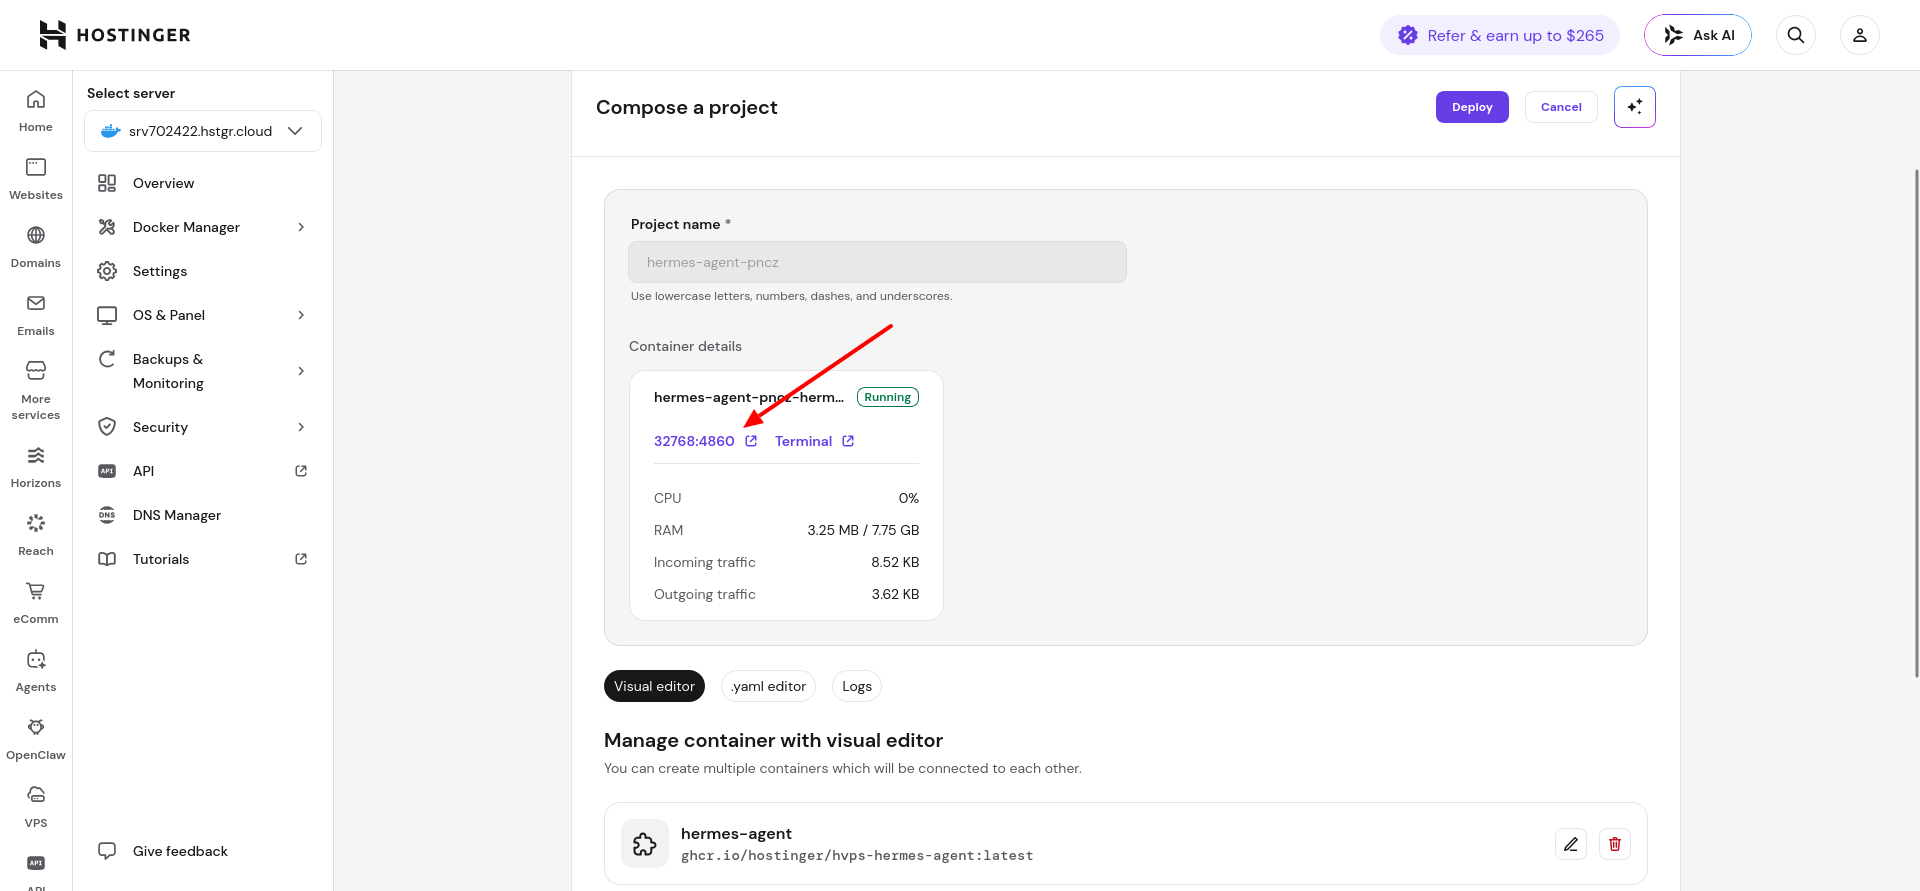Click the Give feedback speech bubble icon
Screen dimensions: 1920x891
[x=107, y=851]
